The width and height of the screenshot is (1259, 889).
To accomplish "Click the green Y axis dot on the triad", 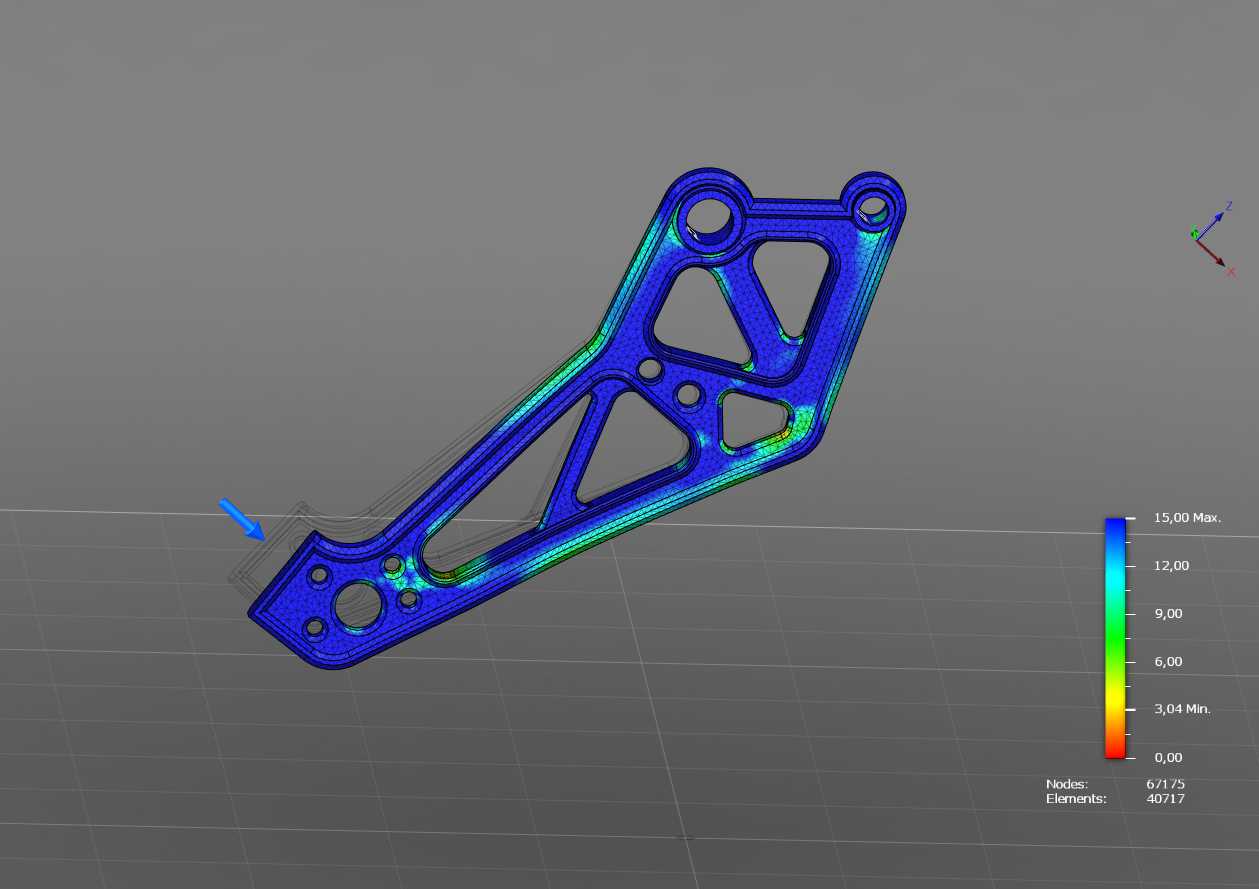I will [1195, 235].
